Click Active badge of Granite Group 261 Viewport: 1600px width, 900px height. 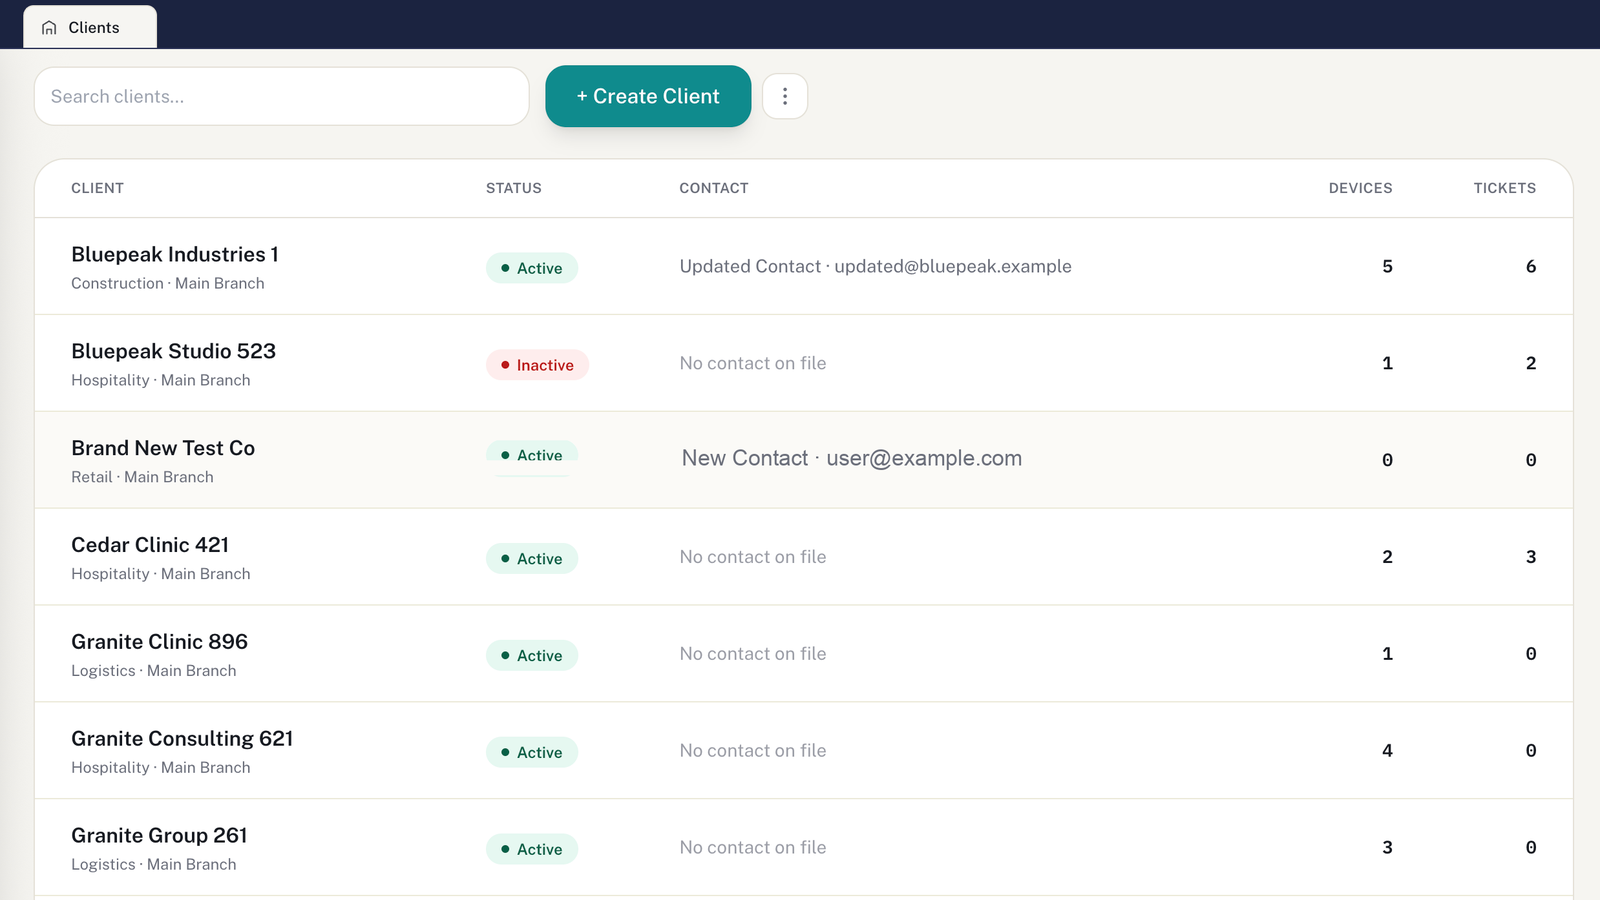click(532, 849)
